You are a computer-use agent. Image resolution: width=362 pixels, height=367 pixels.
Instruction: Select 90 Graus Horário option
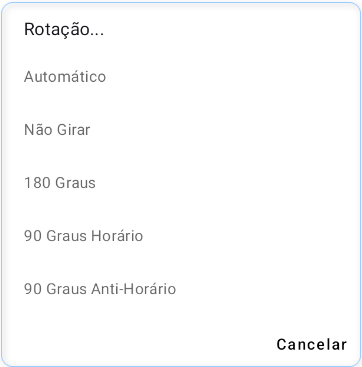pyautogui.click(x=181, y=236)
